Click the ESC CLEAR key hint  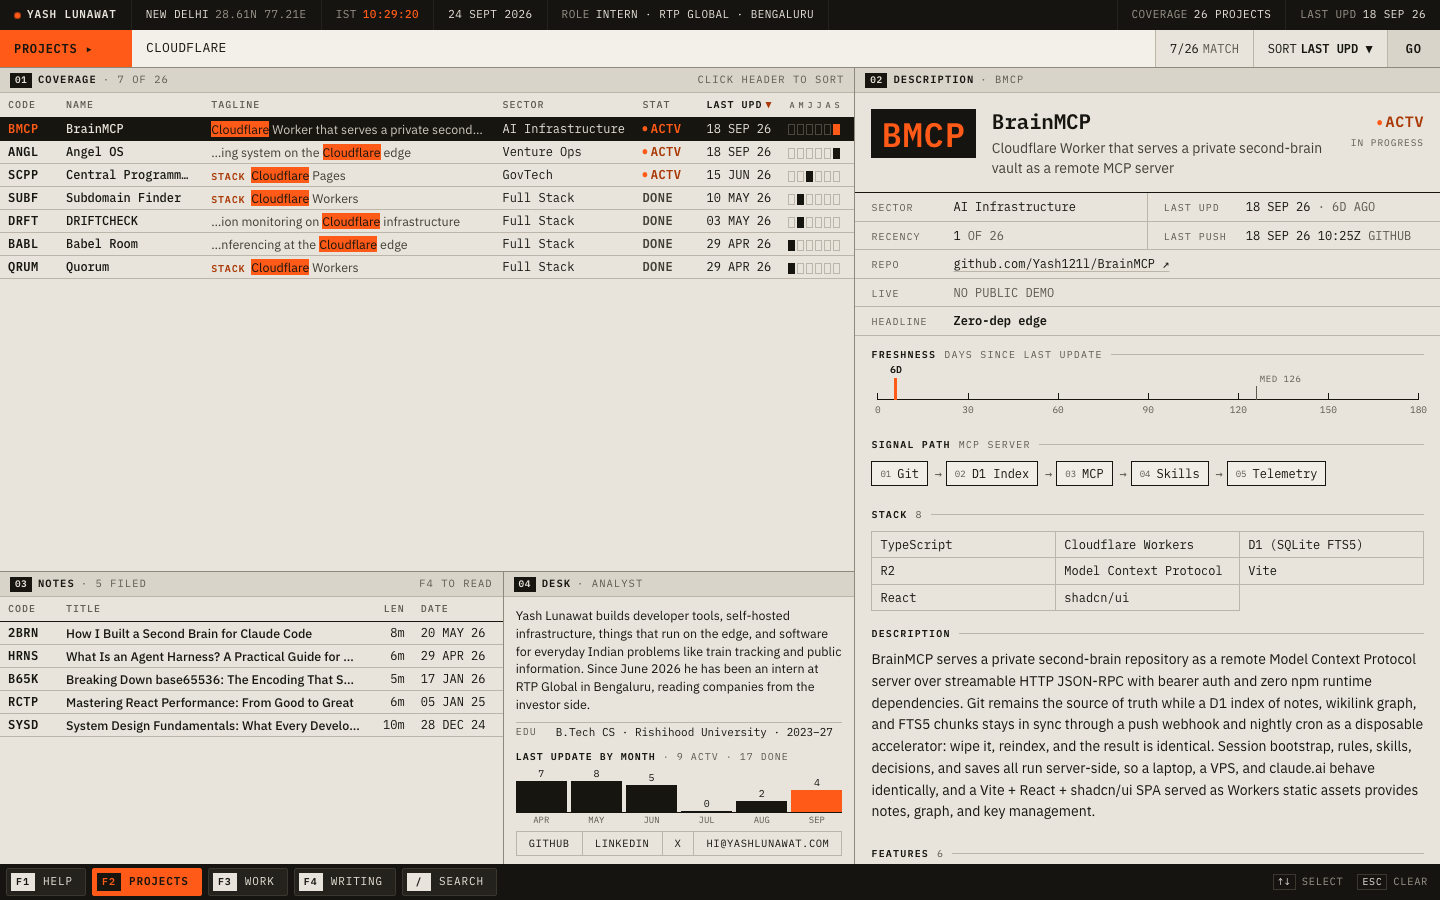tap(1392, 882)
